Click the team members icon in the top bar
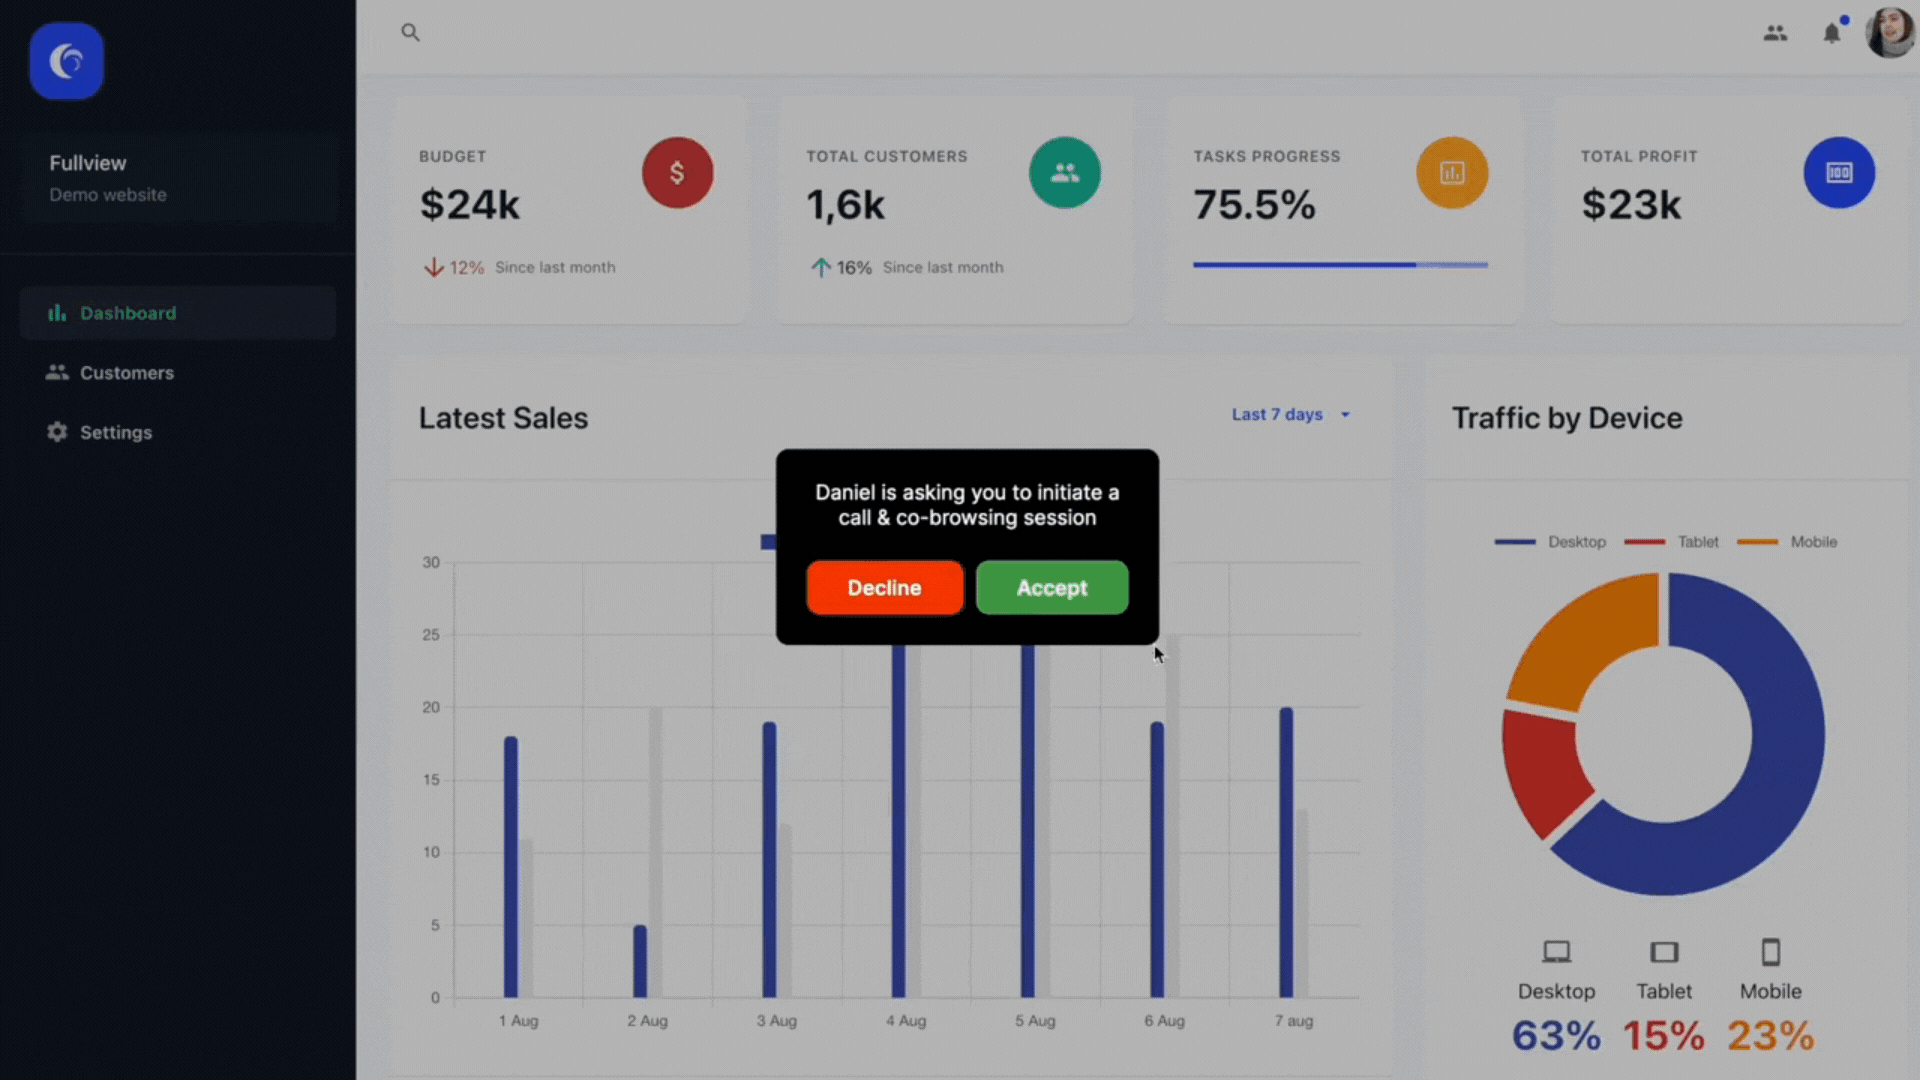The height and width of the screenshot is (1080, 1920). coord(1776,33)
